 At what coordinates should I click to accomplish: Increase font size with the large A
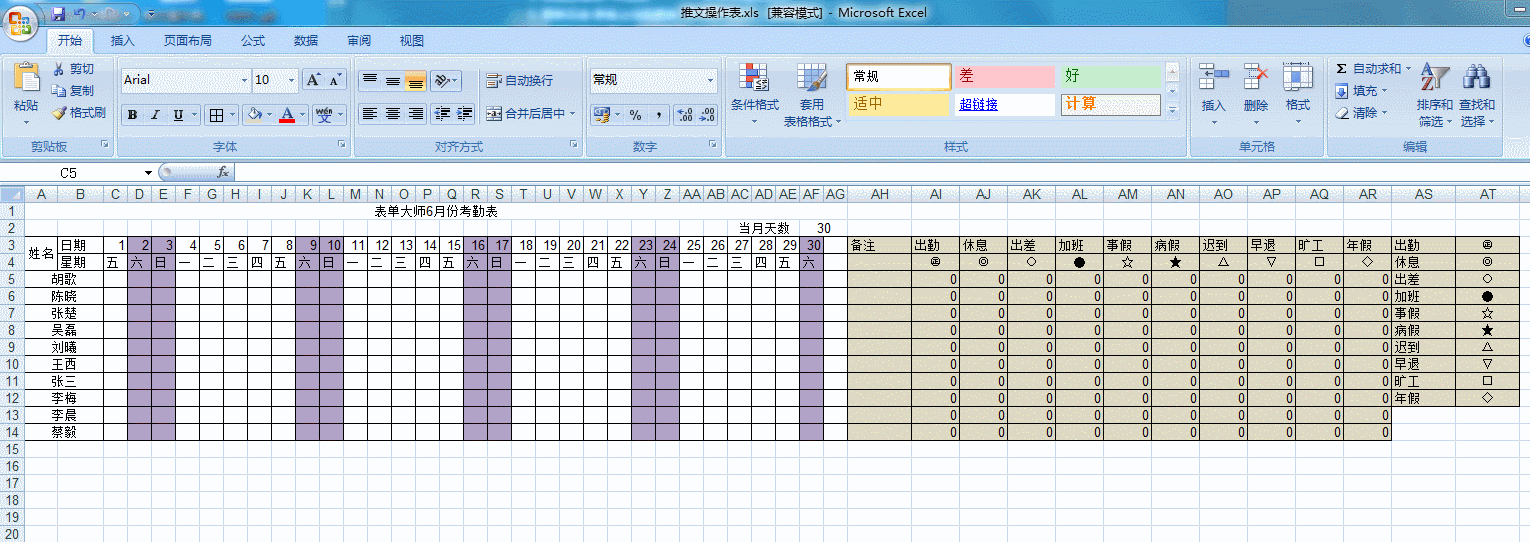[313, 80]
